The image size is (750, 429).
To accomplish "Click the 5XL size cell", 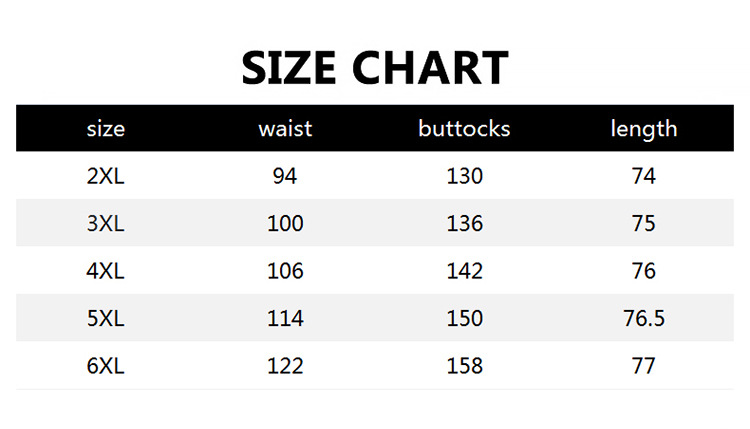I will coord(105,319).
